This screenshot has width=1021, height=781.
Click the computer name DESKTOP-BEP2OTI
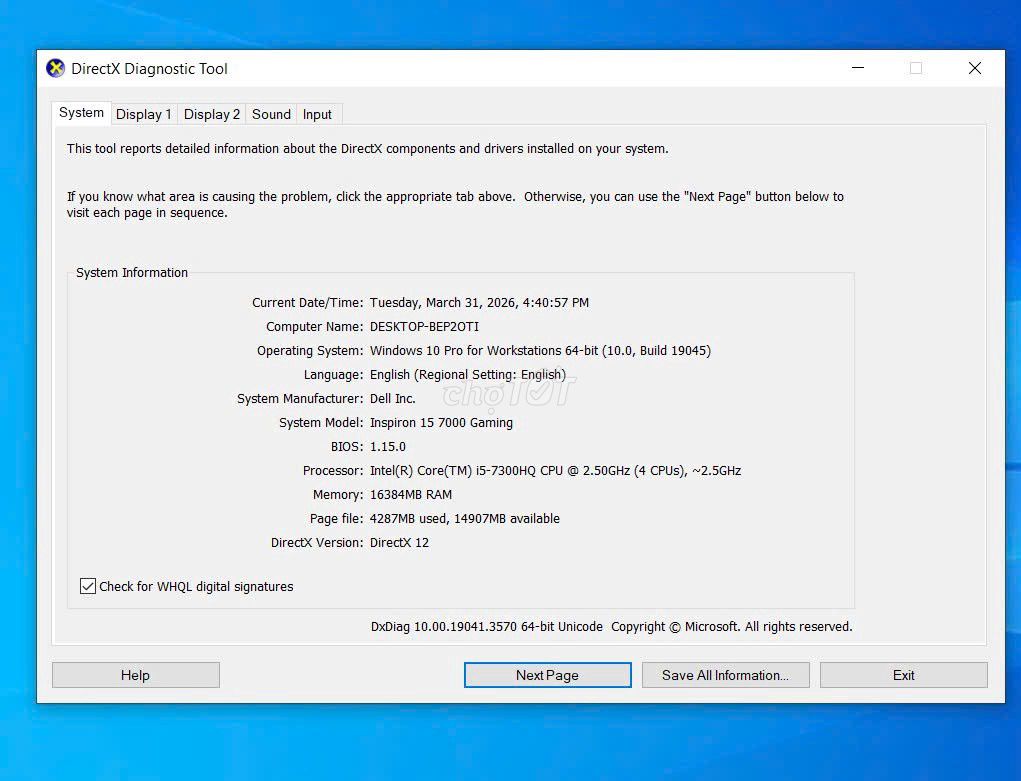[x=425, y=326]
